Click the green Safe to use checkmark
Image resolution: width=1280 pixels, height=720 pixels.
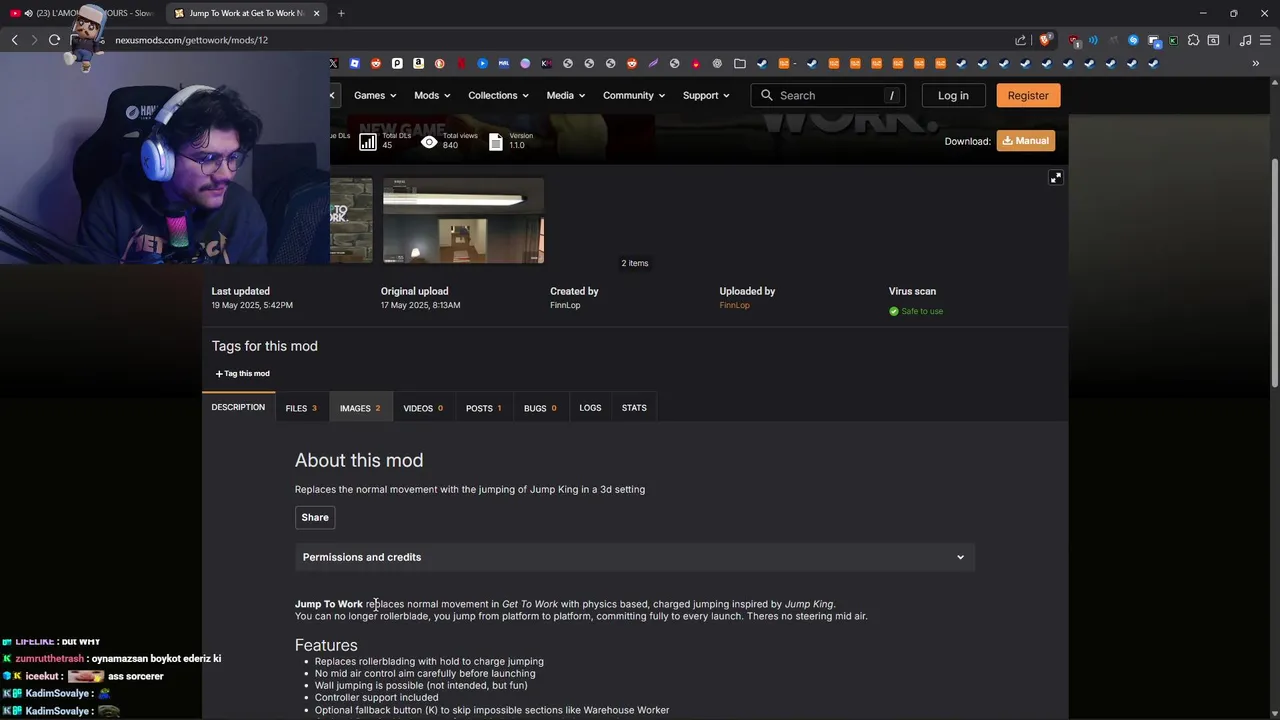(894, 311)
